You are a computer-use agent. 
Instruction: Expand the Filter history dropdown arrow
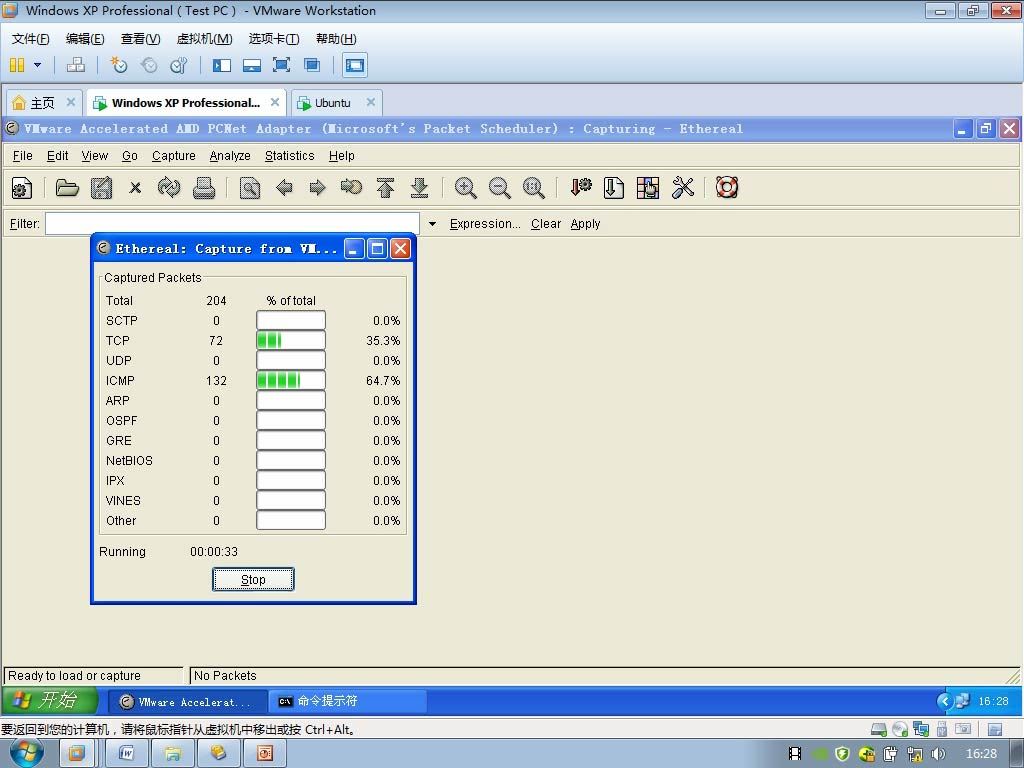[432, 224]
